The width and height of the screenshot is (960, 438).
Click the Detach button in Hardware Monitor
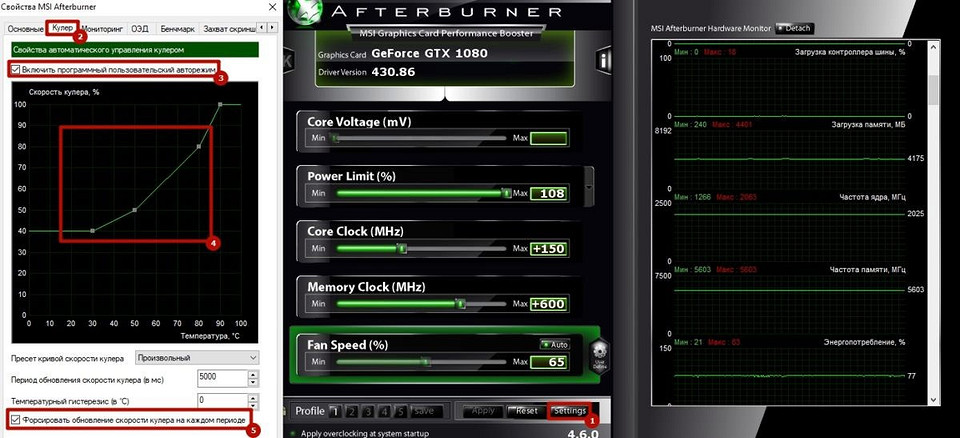click(x=793, y=28)
